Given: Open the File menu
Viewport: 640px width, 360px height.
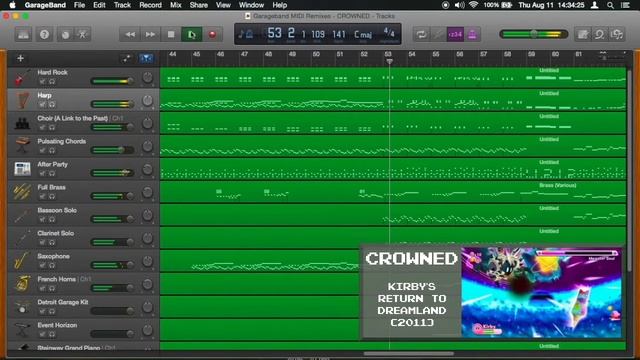Looking at the screenshot, I should pos(79,5).
